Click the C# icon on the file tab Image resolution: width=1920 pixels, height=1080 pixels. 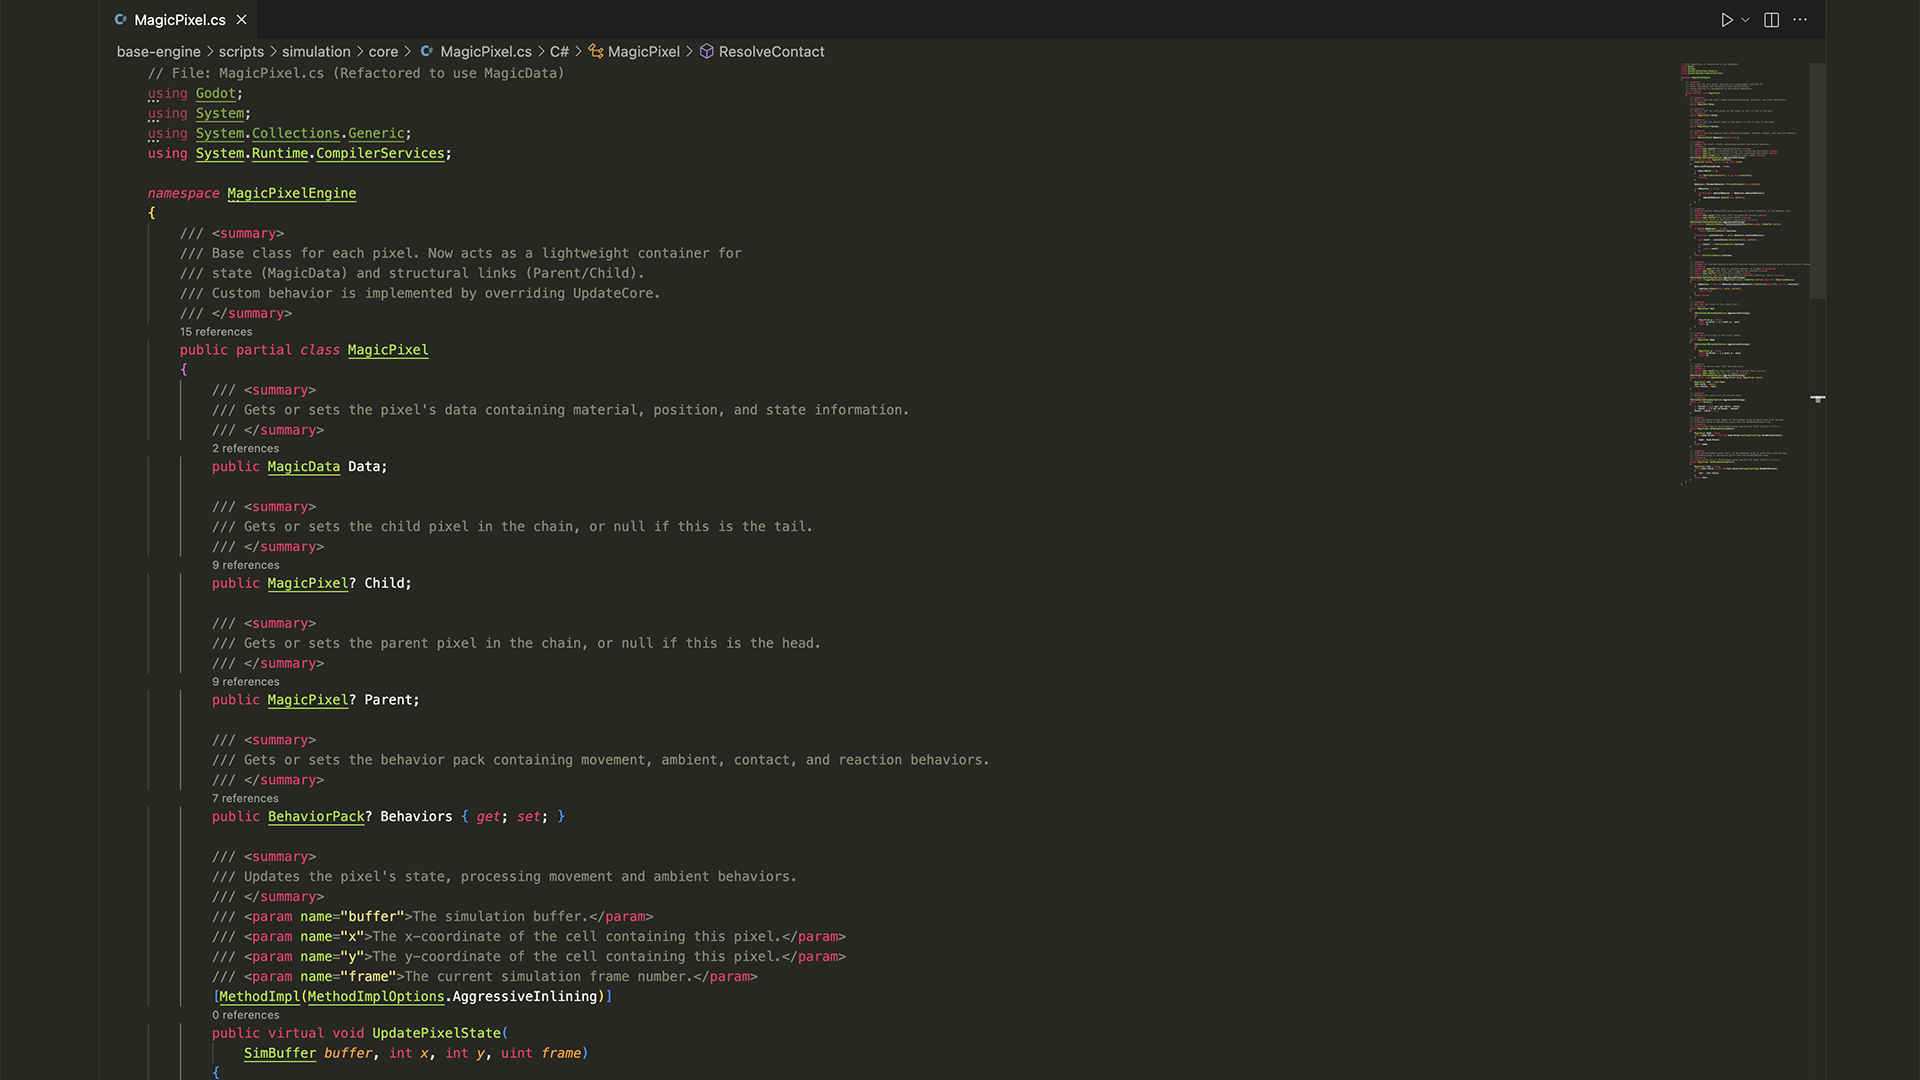tap(121, 20)
